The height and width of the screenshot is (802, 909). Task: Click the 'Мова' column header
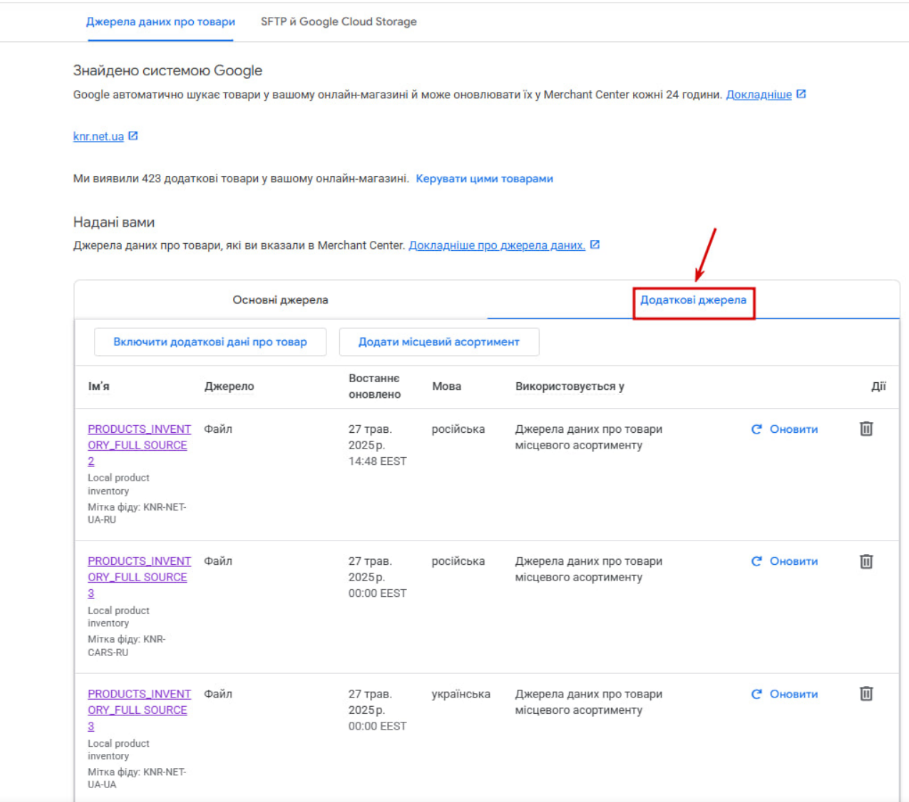tap(446, 386)
